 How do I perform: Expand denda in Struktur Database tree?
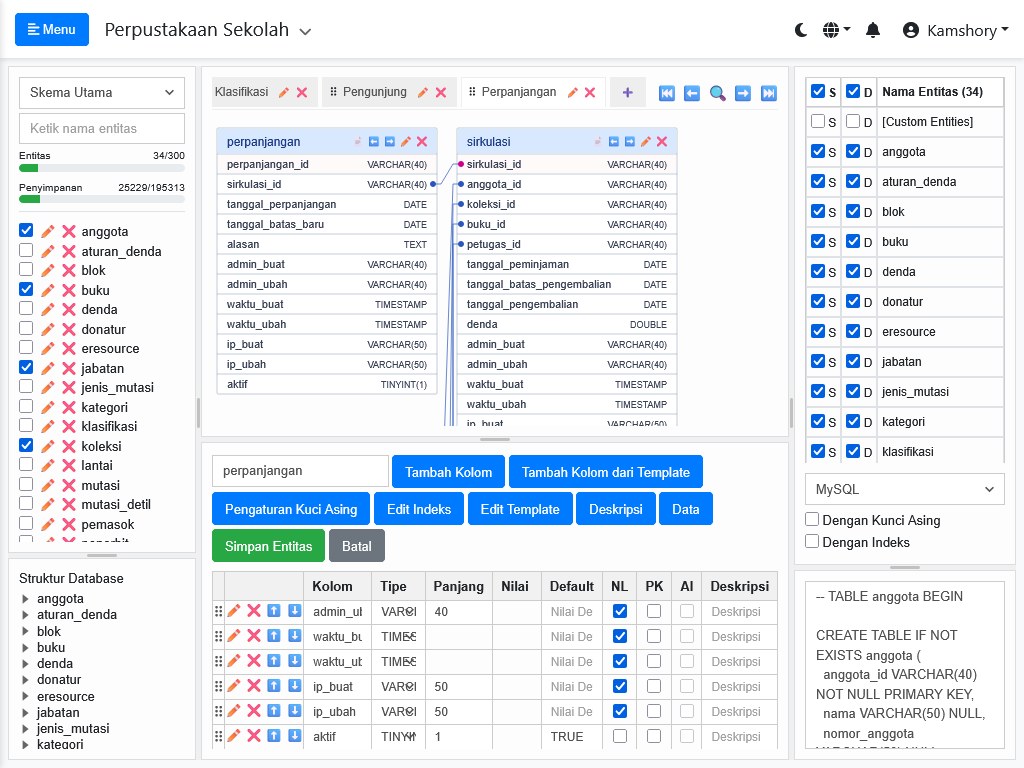pos(25,664)
